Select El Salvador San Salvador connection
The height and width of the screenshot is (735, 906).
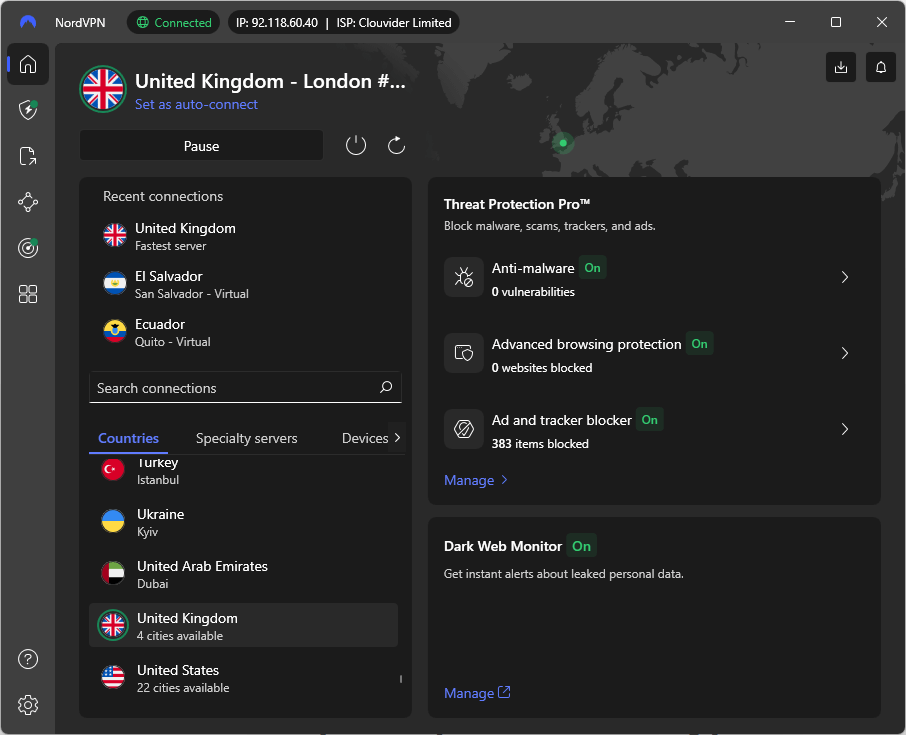tap(245, 284)
